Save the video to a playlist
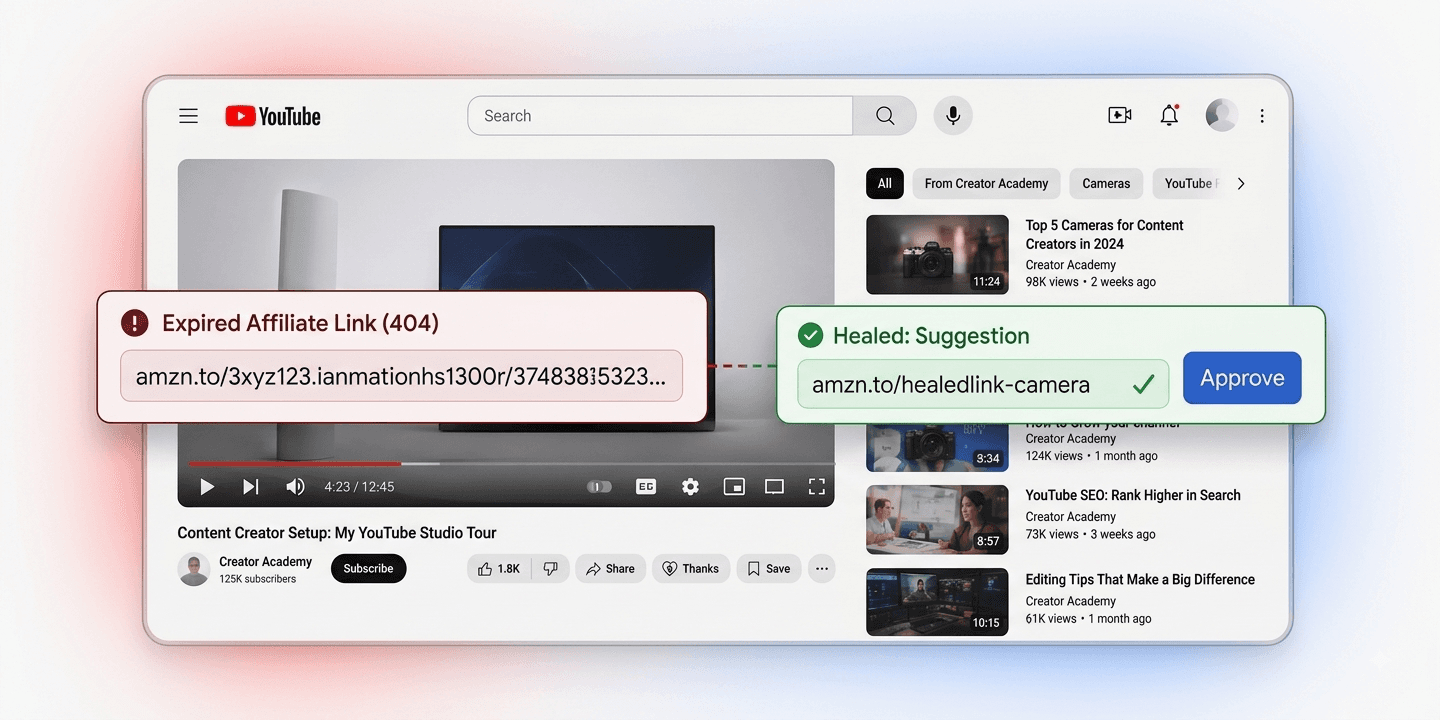Image resolution: width=1440 pixels, height=720 pixels. [769, 569]
